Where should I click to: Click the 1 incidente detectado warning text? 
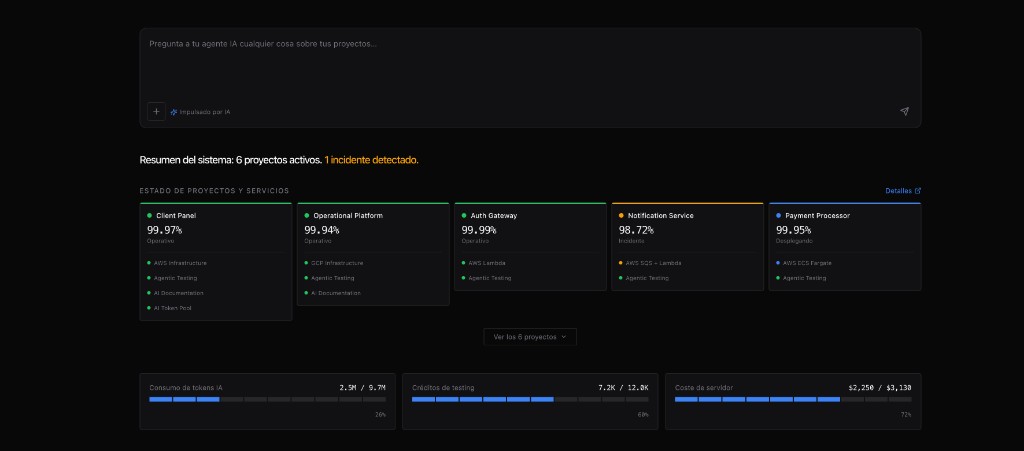tap(372, 160)
